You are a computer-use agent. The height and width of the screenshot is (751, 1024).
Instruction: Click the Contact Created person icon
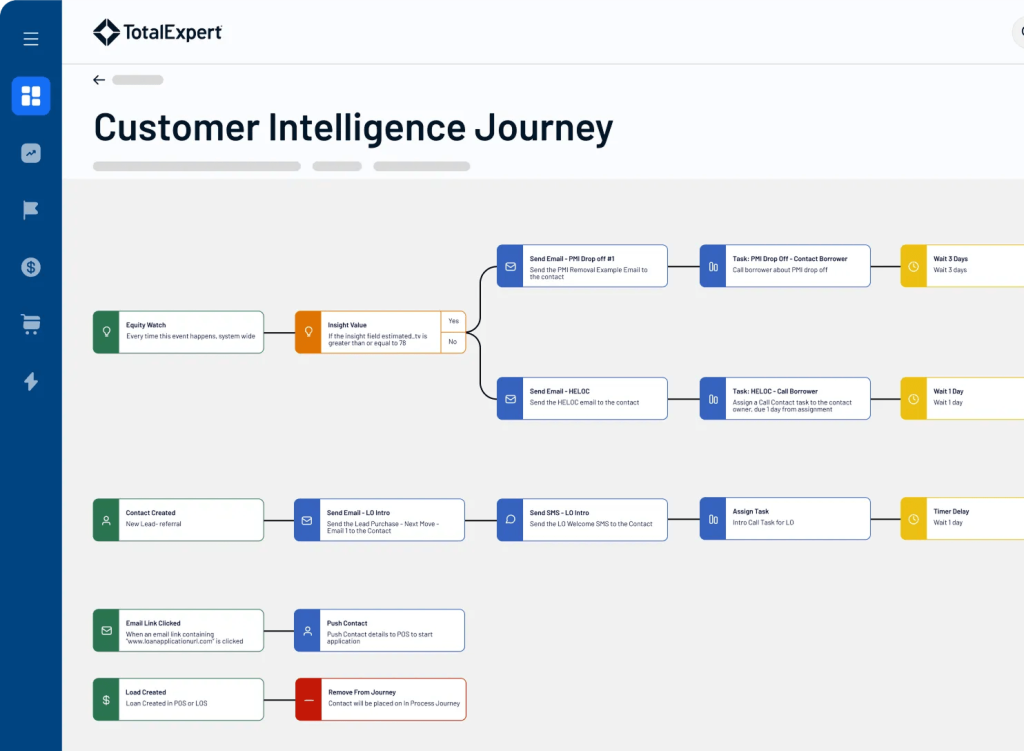(106, 520)
